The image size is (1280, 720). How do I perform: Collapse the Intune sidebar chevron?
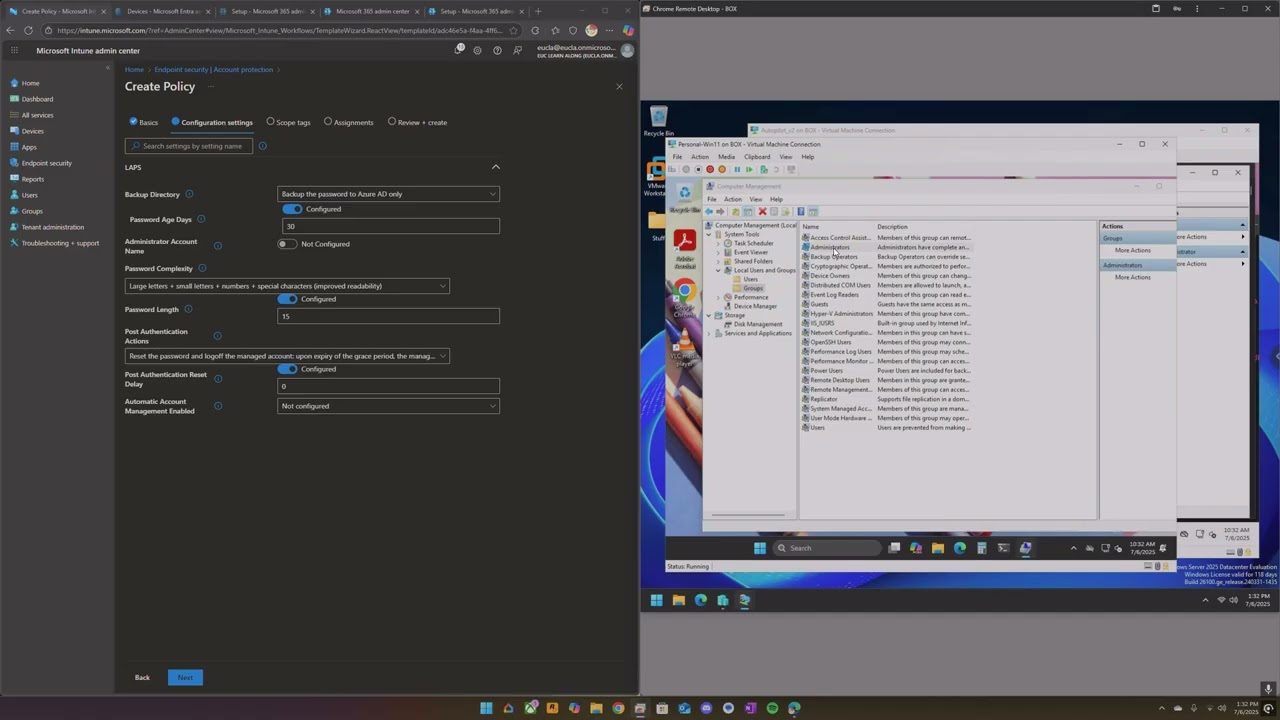108,68
